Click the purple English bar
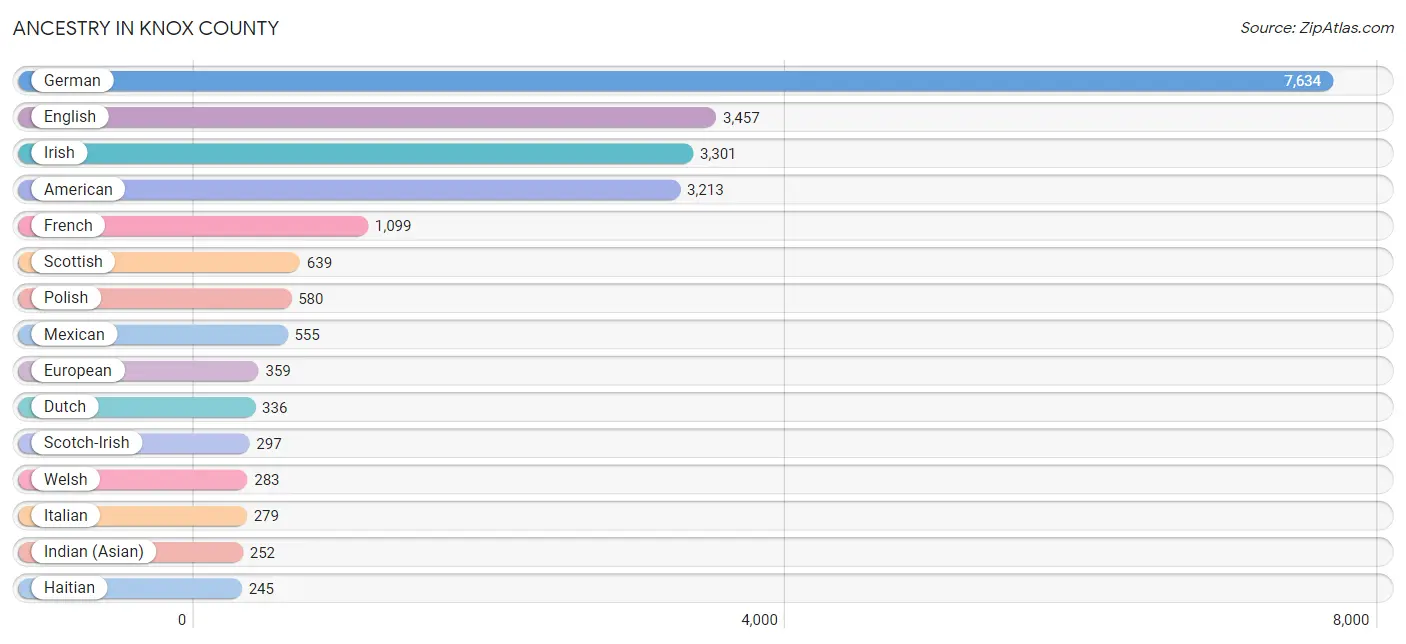The height and width of the screenshot is (644, 1406). click(367, 117)
